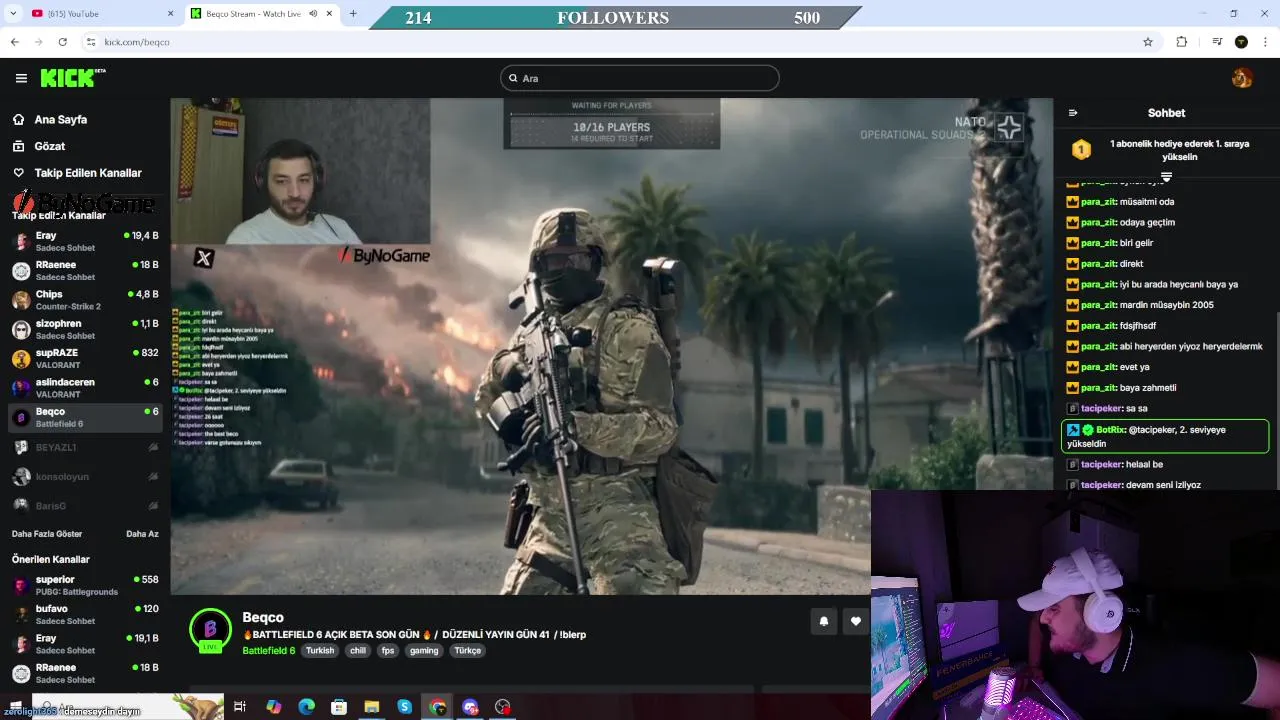Click the gold rank 1 badge
This screenshot has width=1280, height=720.
pos(1081,150)
